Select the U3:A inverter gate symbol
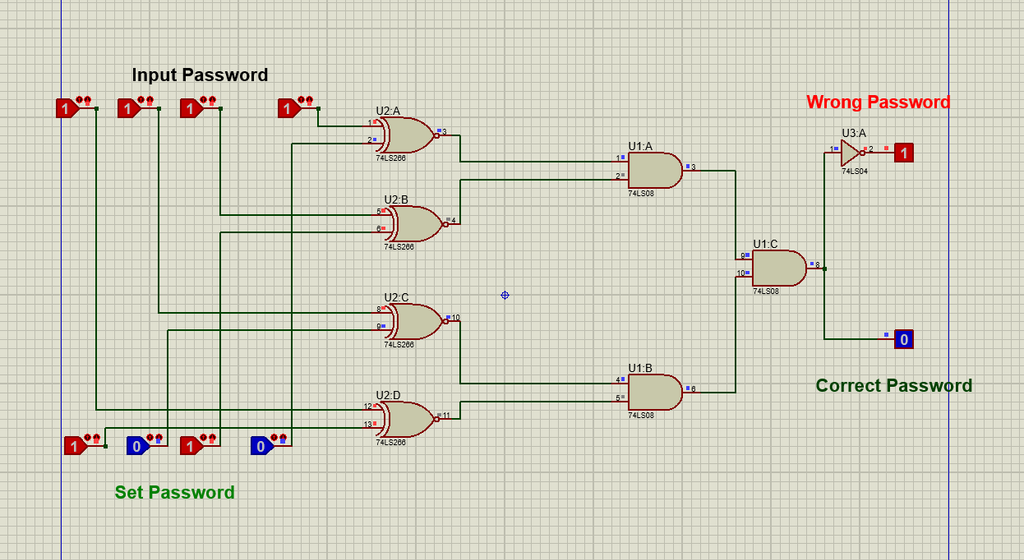 click(852, 153)
